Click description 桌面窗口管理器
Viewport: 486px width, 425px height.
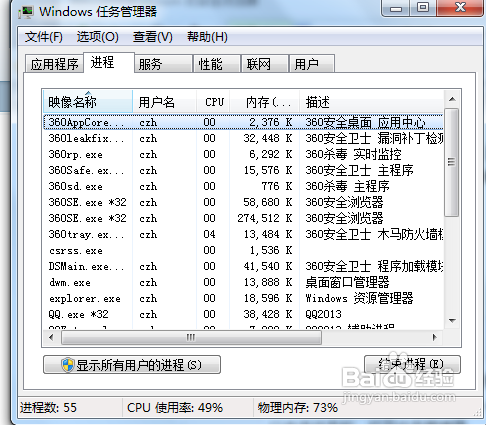[x=347, y=282]
